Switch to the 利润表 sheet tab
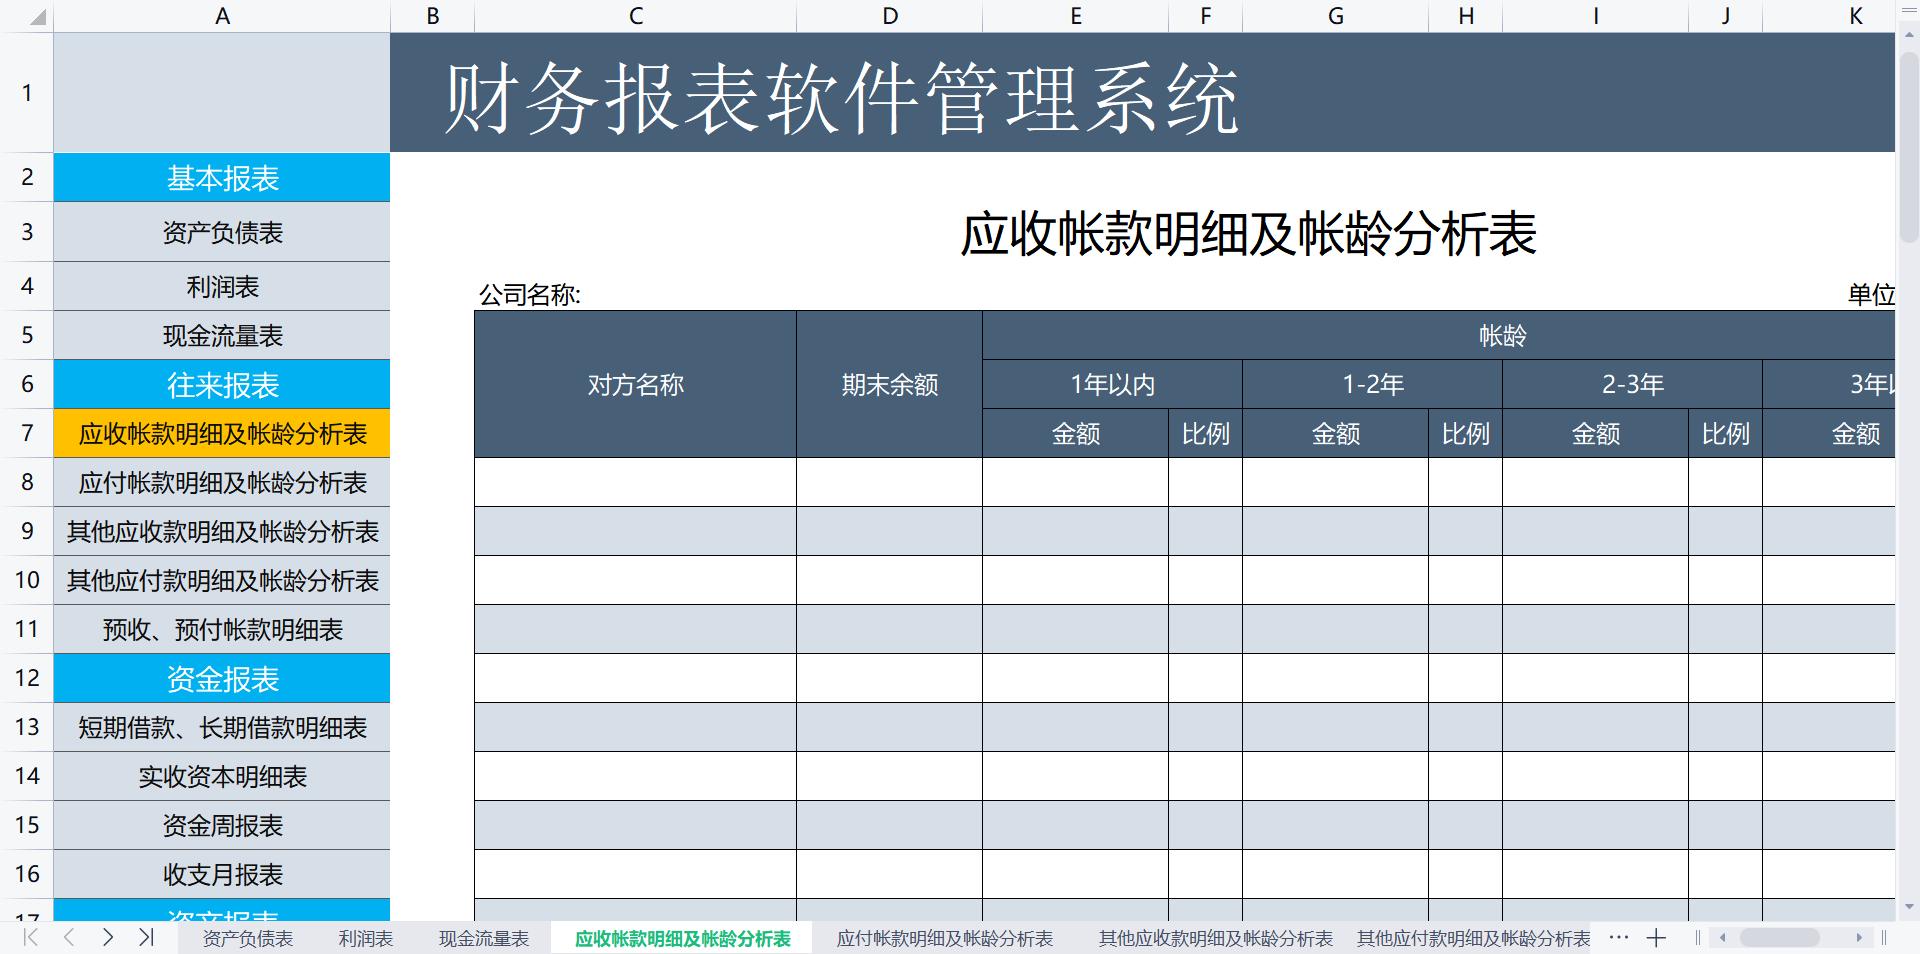This screenshot has width=1920, height=954. pos(366,938)
